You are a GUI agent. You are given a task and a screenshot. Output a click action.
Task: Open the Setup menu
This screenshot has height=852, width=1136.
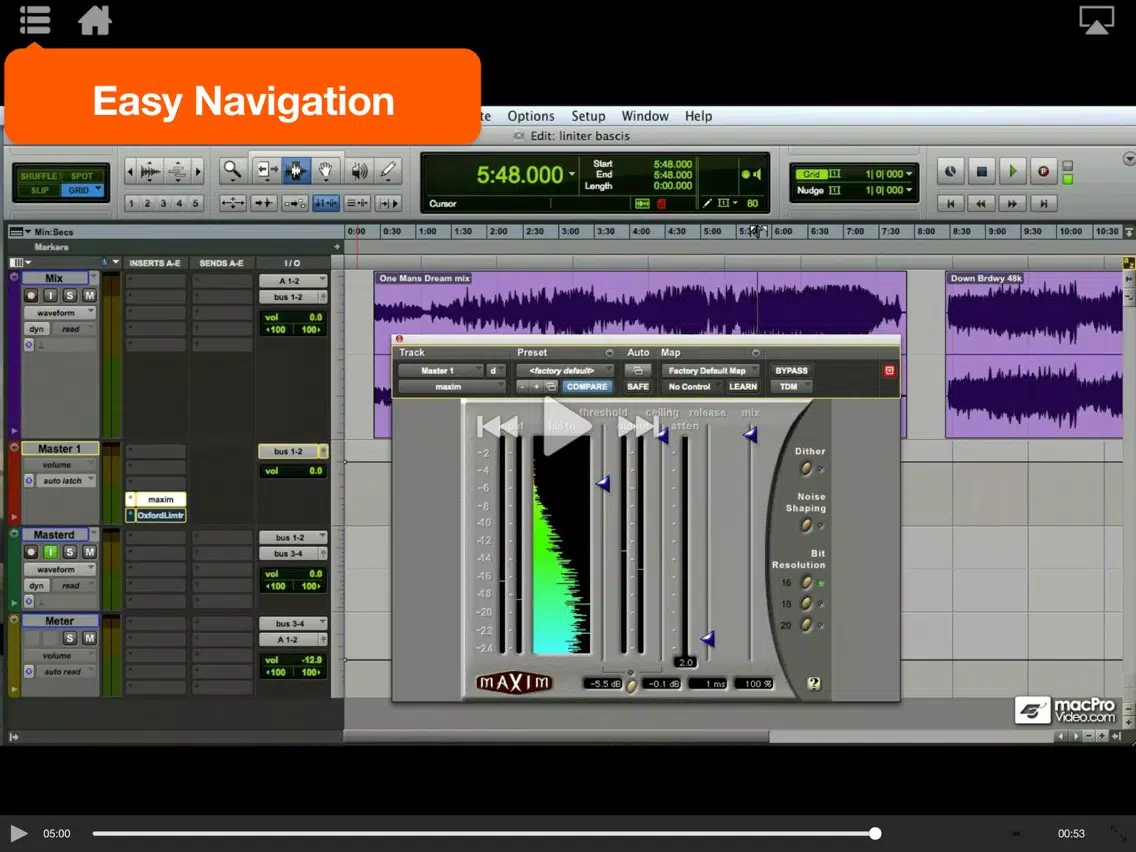pyautogui.click(x=588, y=116)
